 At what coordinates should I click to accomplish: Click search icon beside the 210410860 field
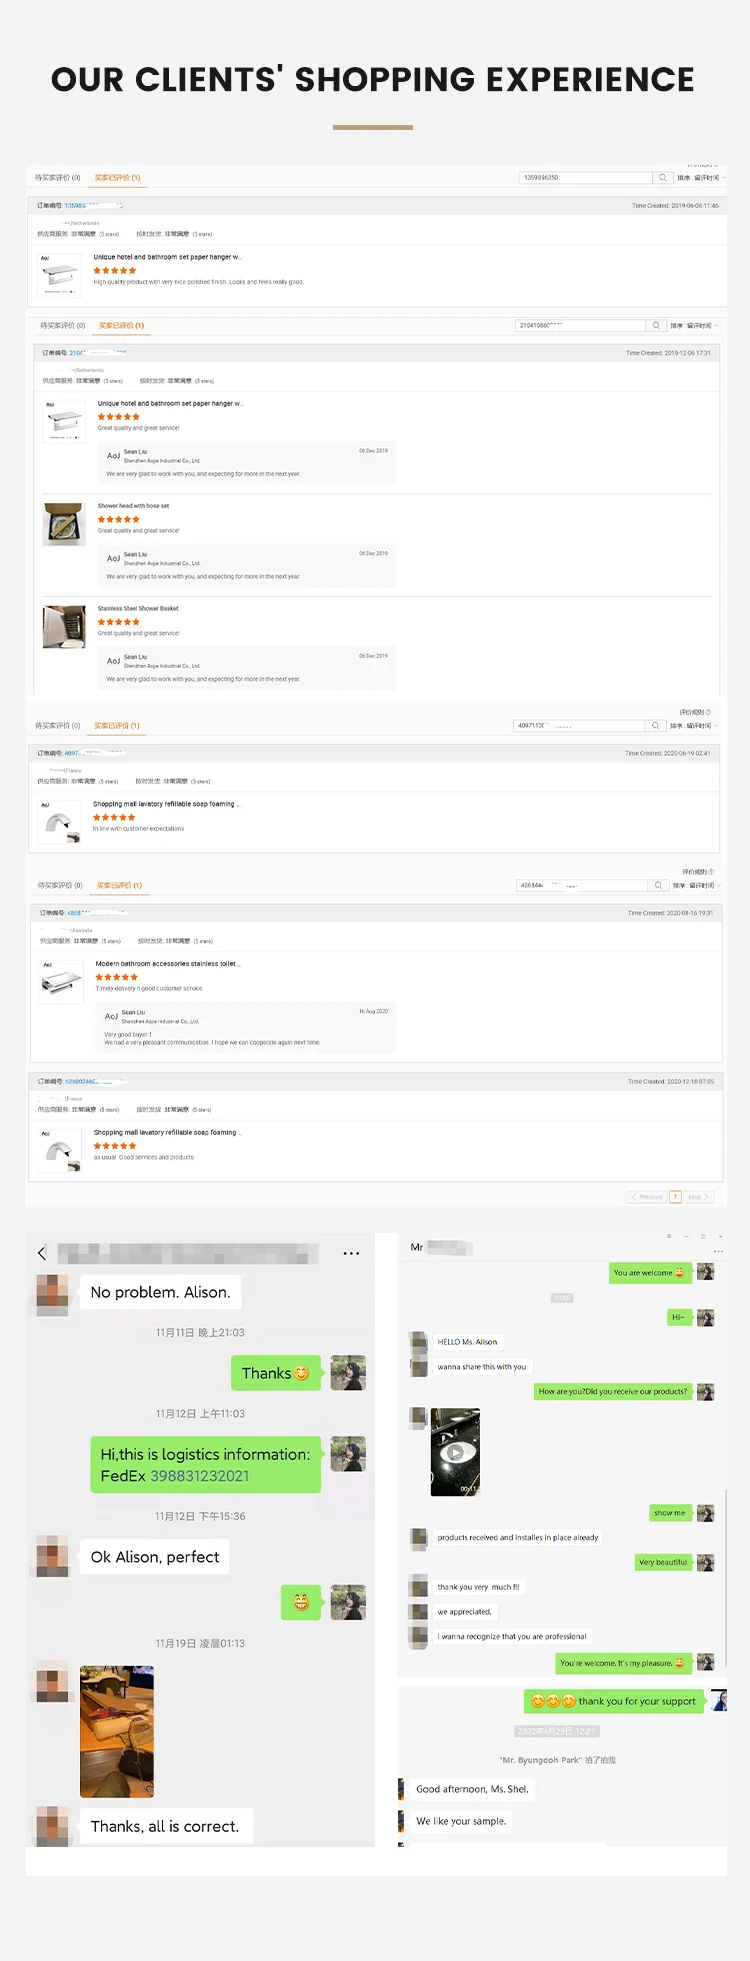coord(656,326)
